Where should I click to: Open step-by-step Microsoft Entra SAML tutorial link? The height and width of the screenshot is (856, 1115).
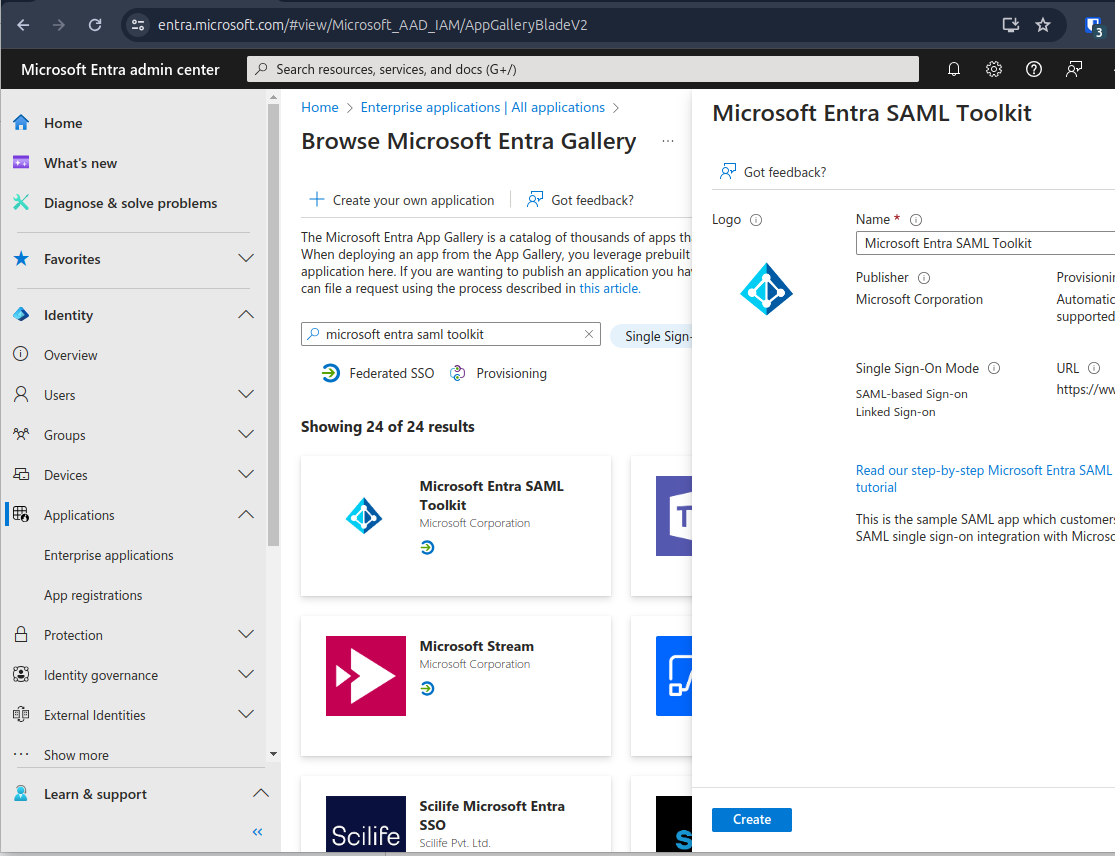click(x=984, y=478)
